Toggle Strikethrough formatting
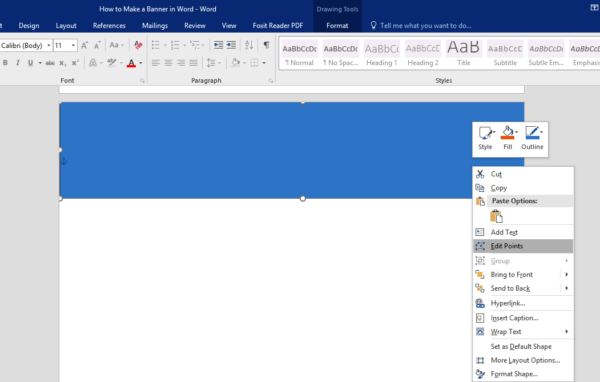Image resolution: width=600 pixels, height=382 pixels. 50,63
